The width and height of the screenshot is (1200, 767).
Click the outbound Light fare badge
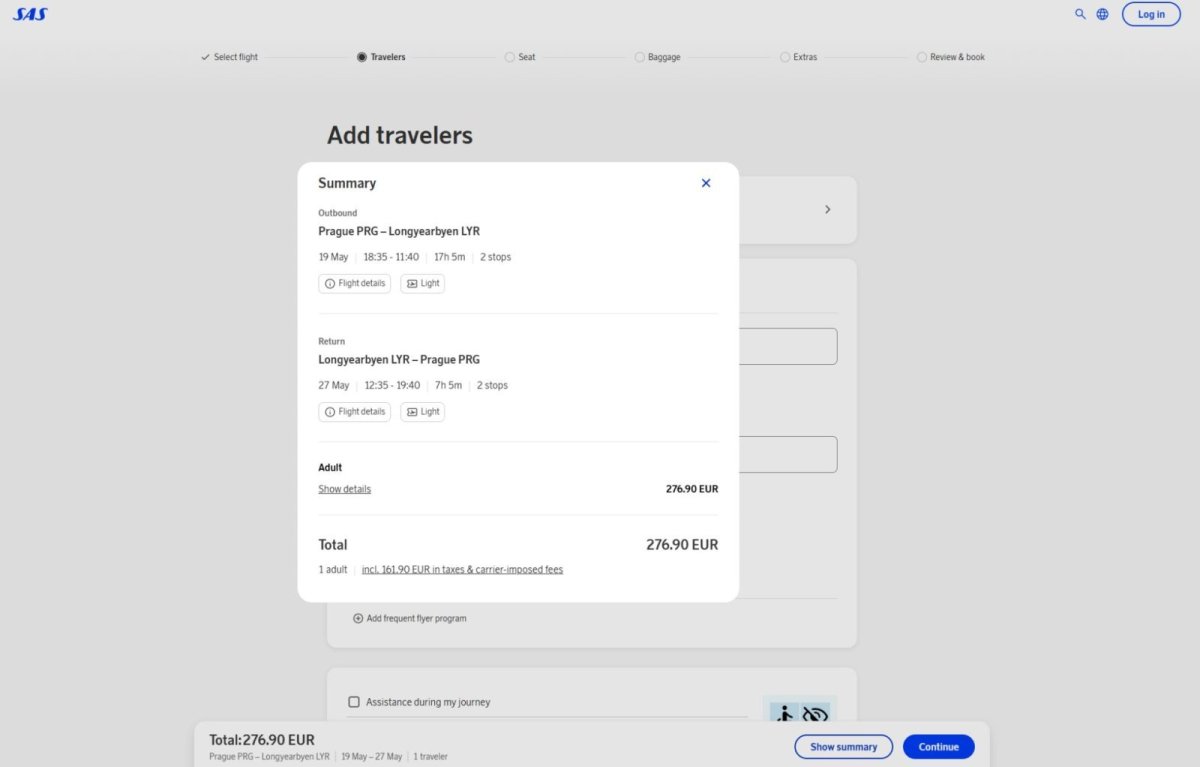[x=422, y=283]
